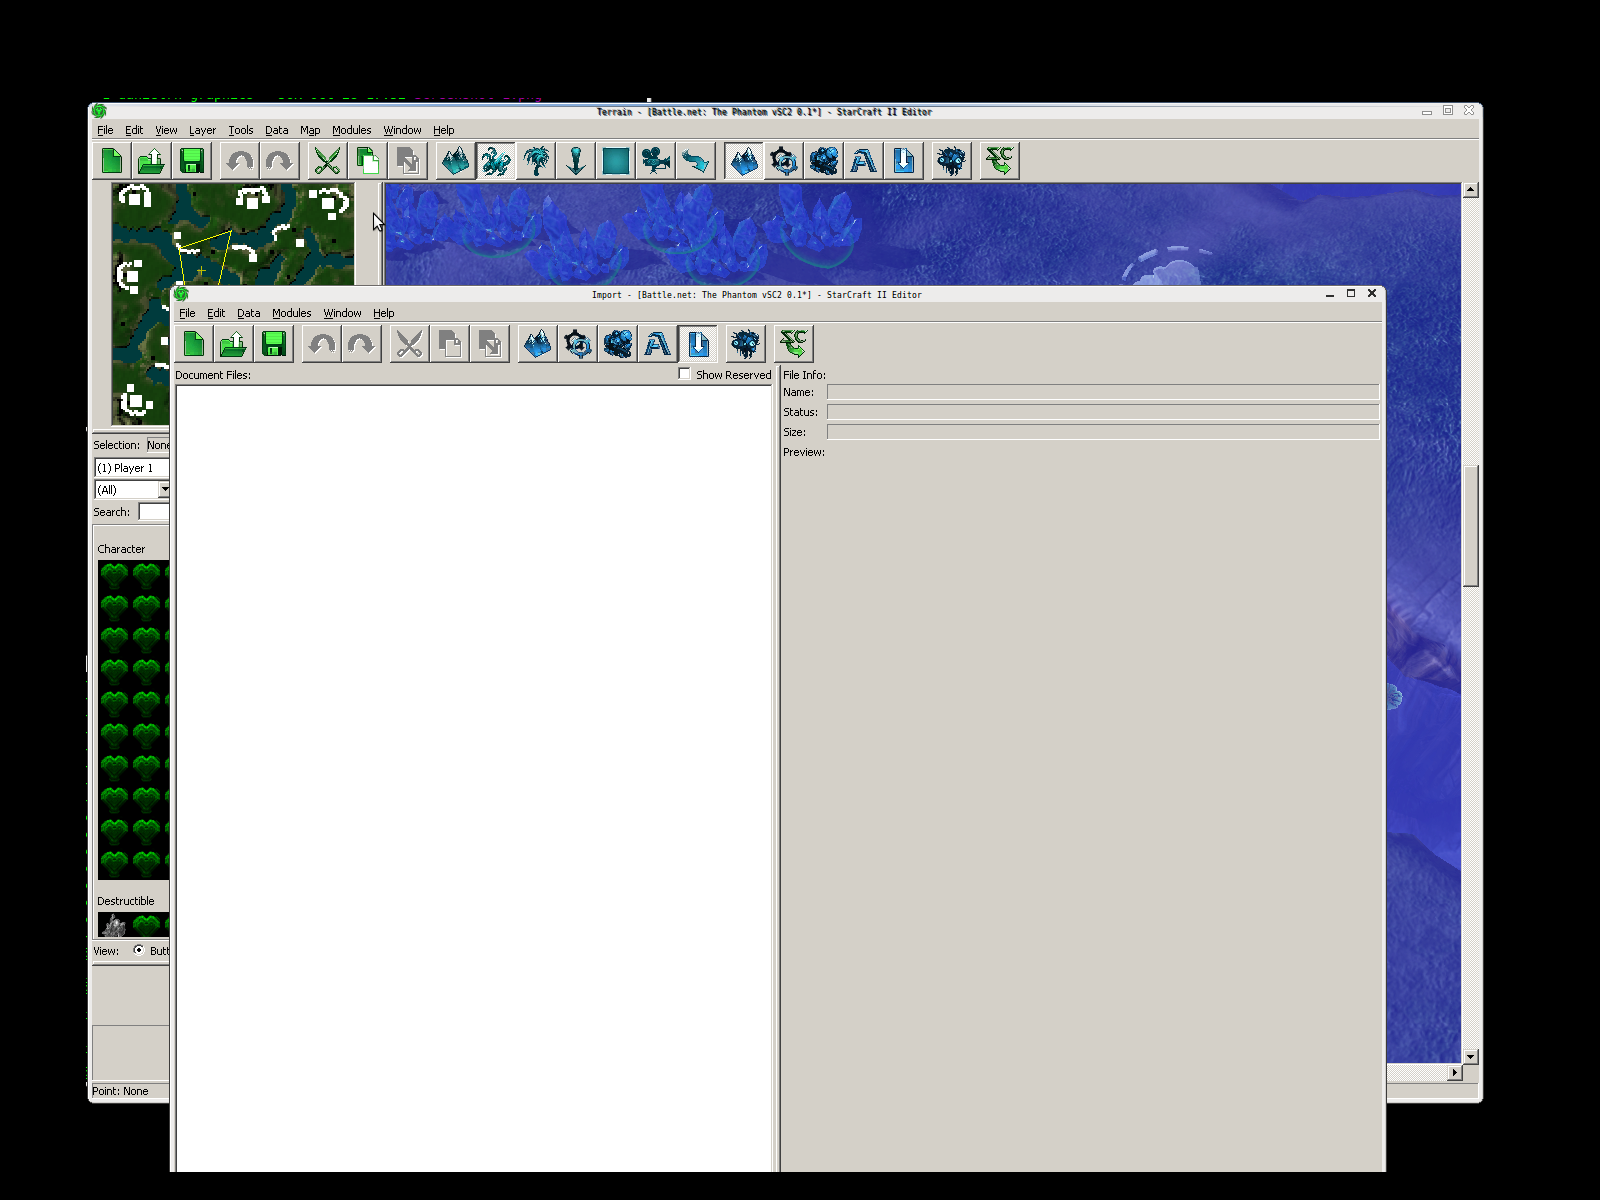Select the Units layer icon in Terrain toolbar

[496, 162]
